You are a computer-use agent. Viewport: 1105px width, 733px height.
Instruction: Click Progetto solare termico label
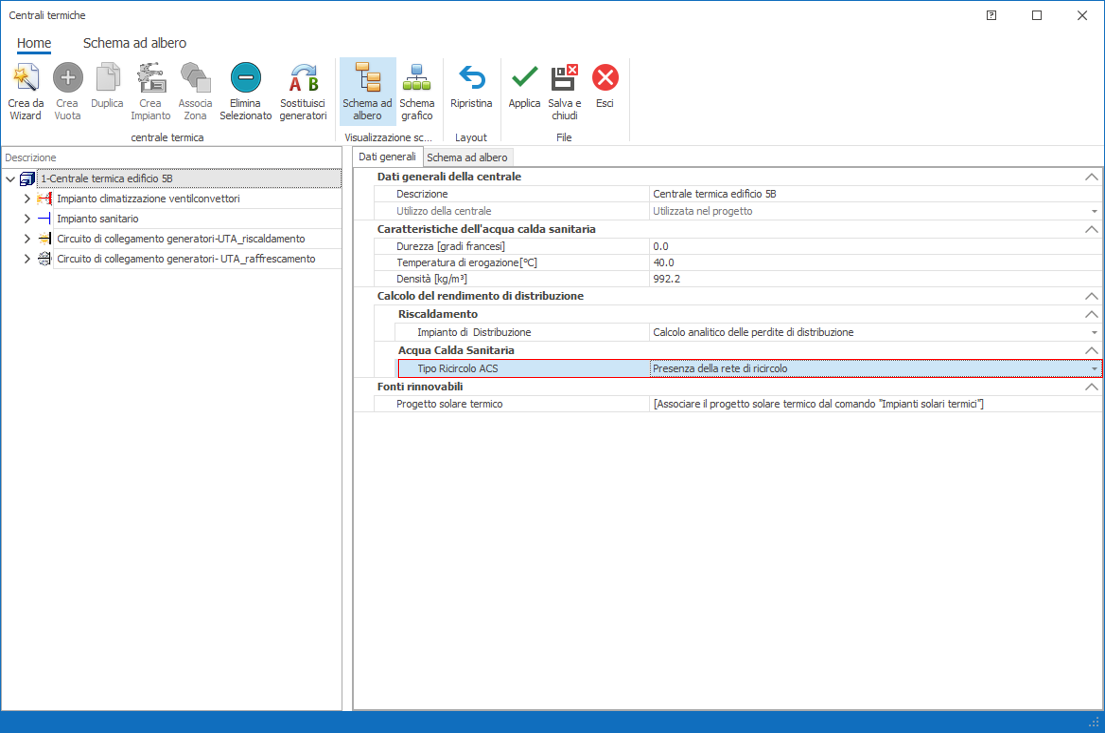(449, 404)
